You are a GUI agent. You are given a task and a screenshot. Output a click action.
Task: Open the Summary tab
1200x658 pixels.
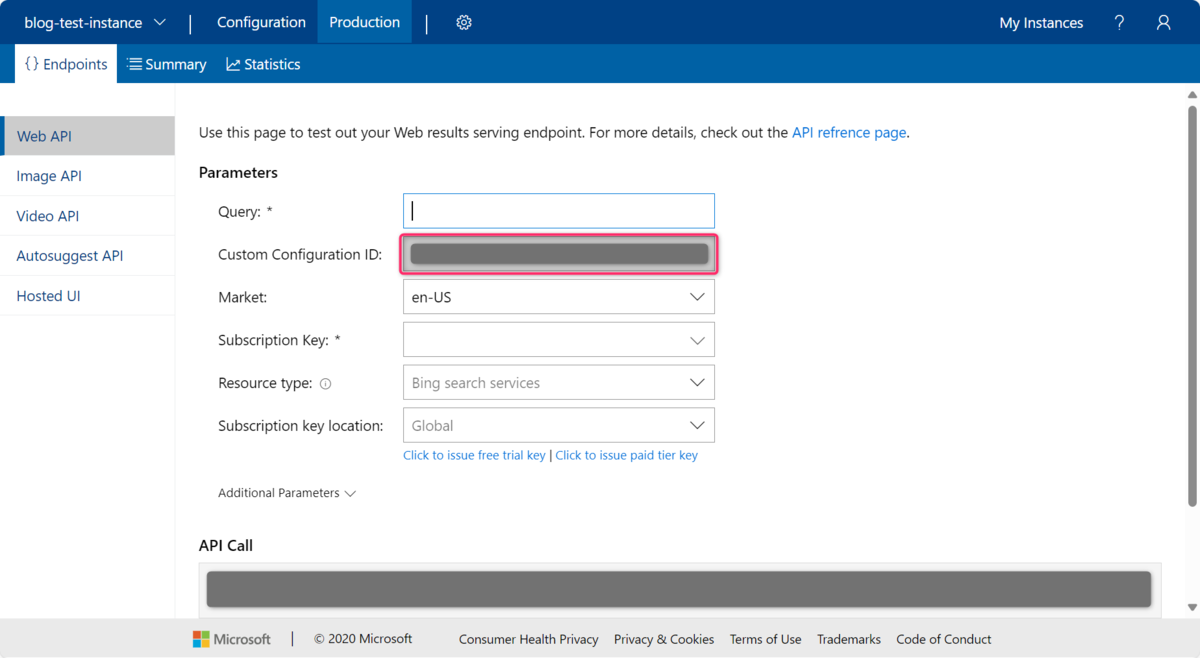pos(167,64)
